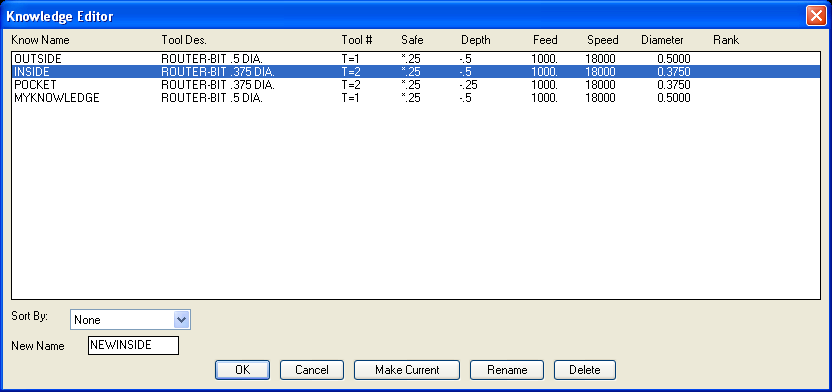Screen dimensions: 832x392
Task: Click the Feed column header
Action: (x=545, y=40)
